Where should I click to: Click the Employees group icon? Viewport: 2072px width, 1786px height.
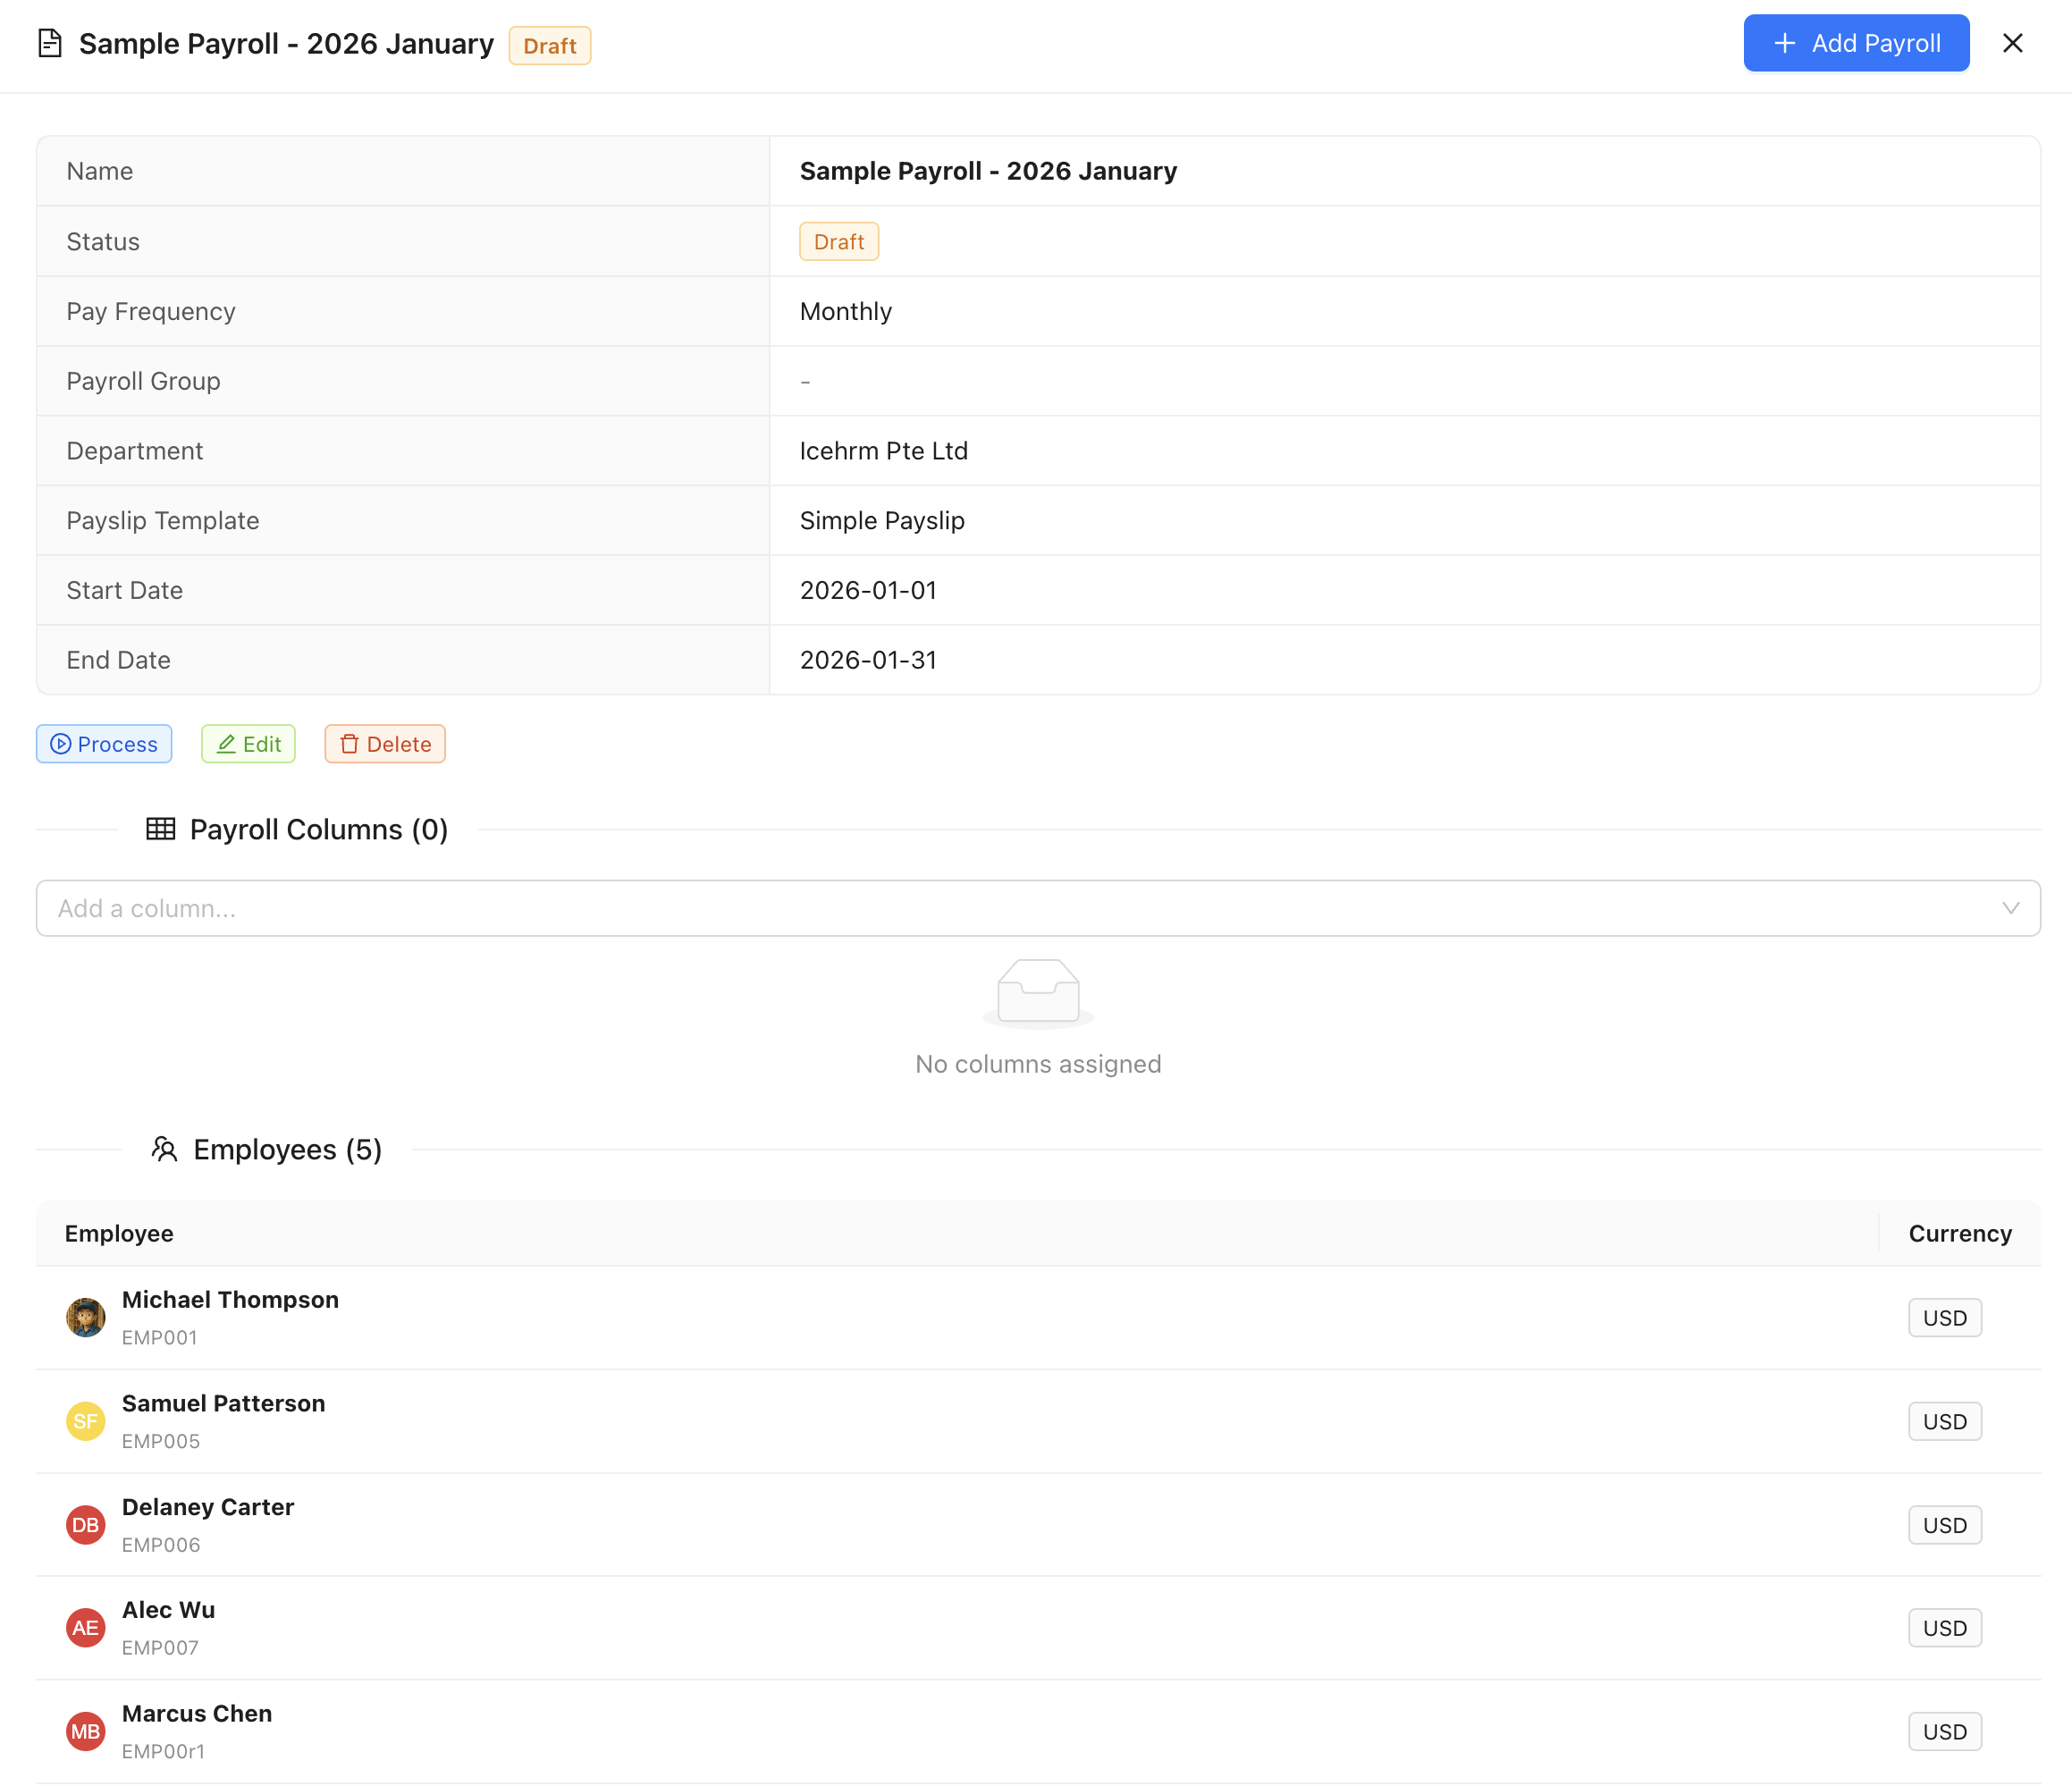[164, 1149]
